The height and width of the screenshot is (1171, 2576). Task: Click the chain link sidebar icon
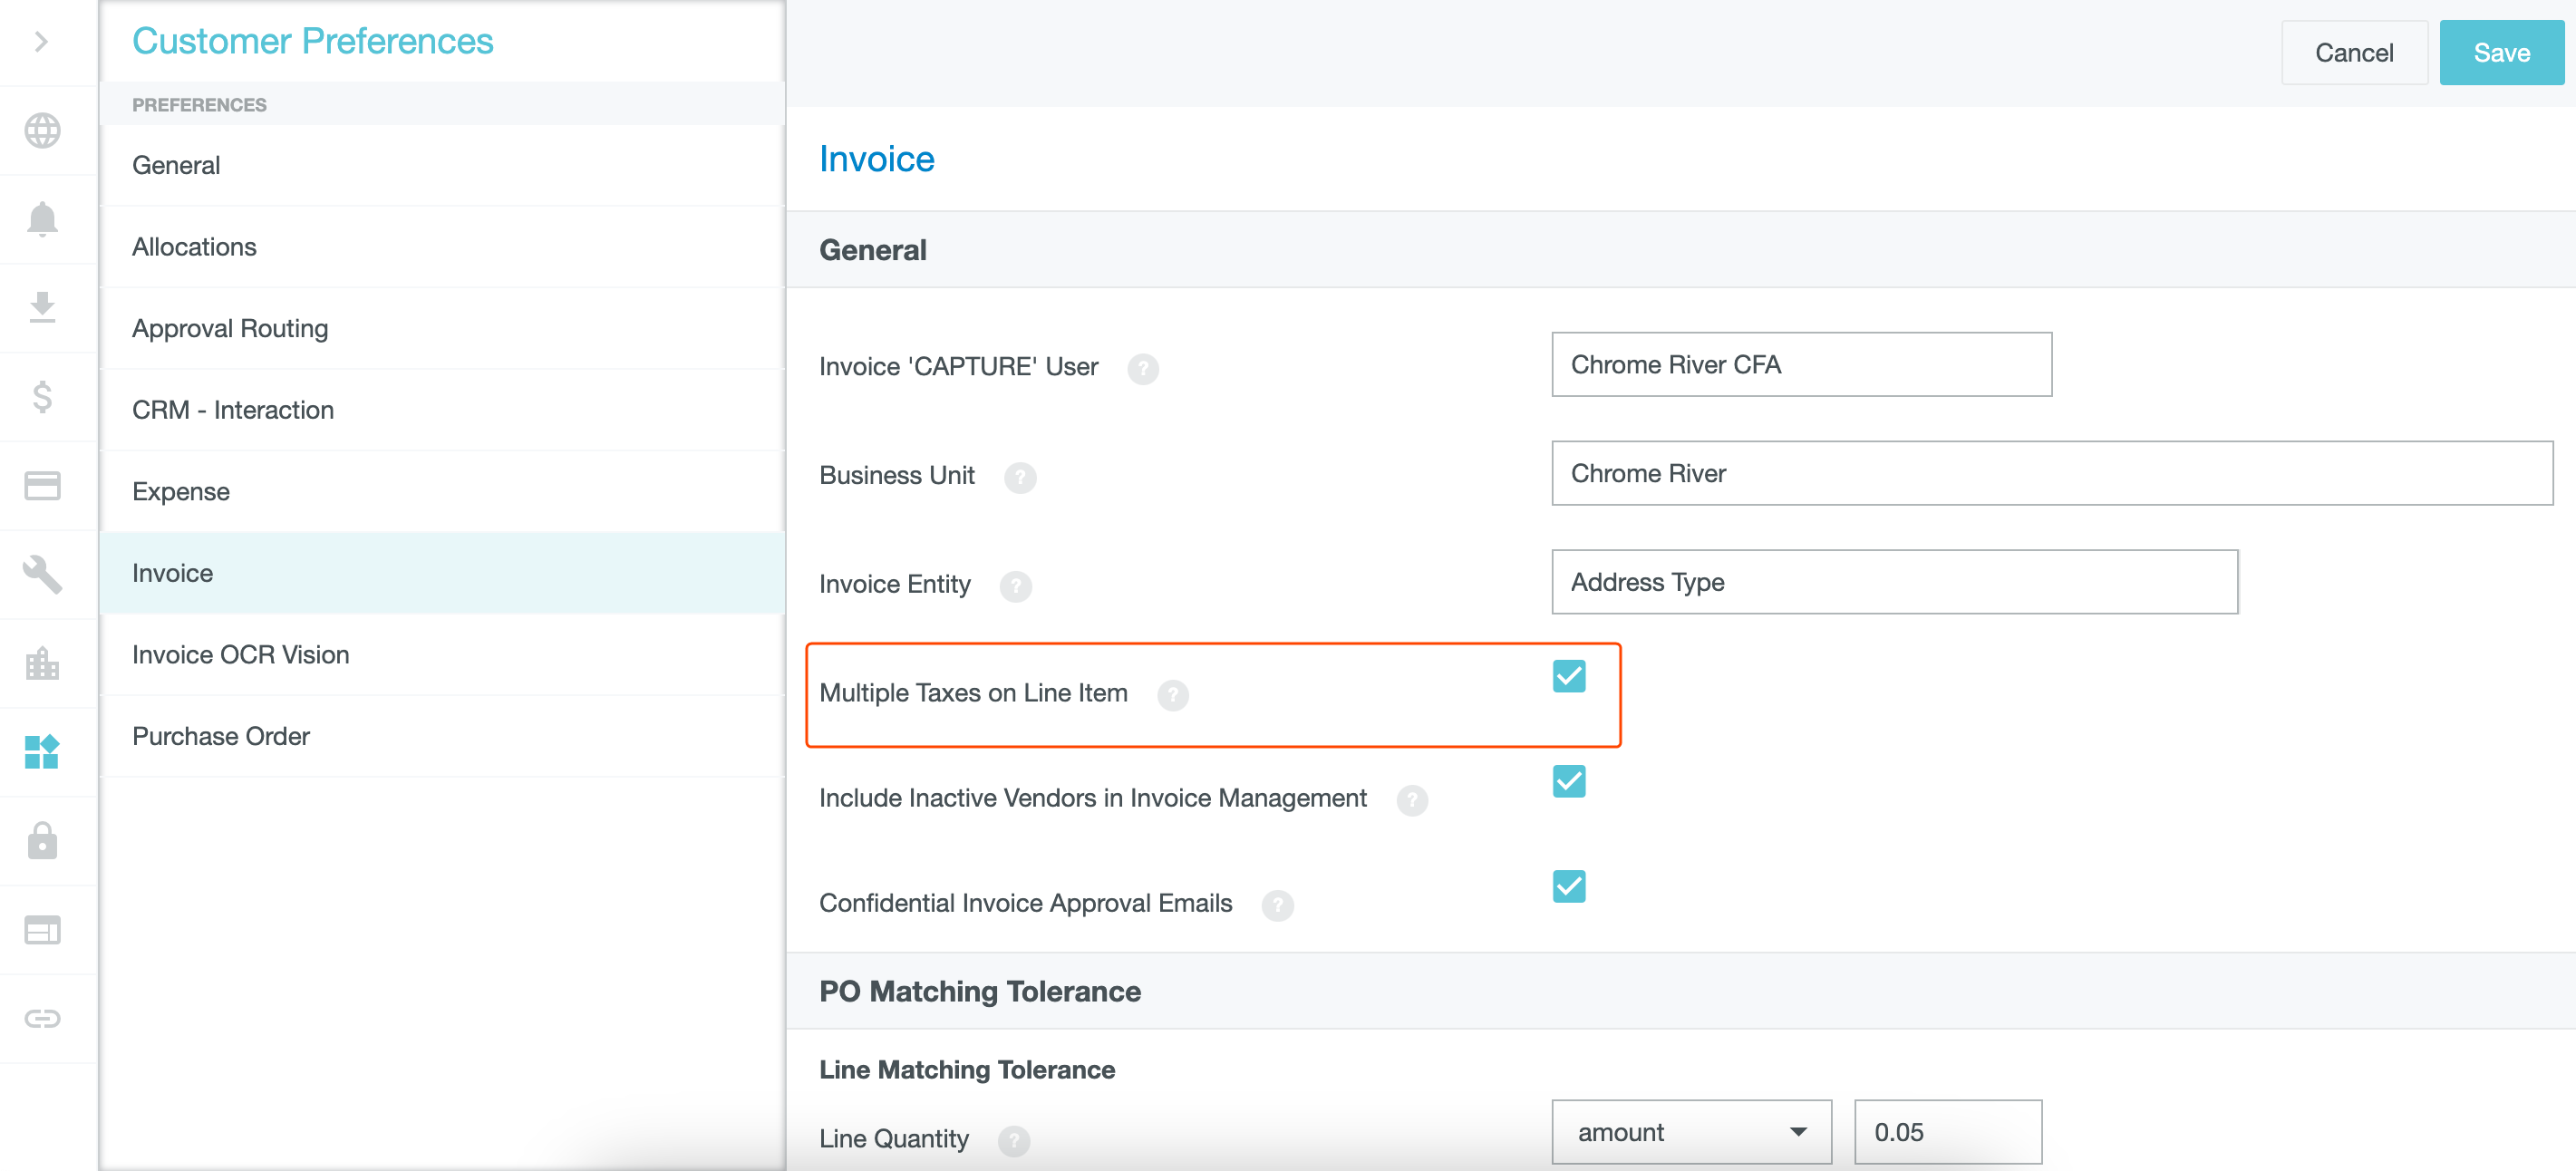42,1018
